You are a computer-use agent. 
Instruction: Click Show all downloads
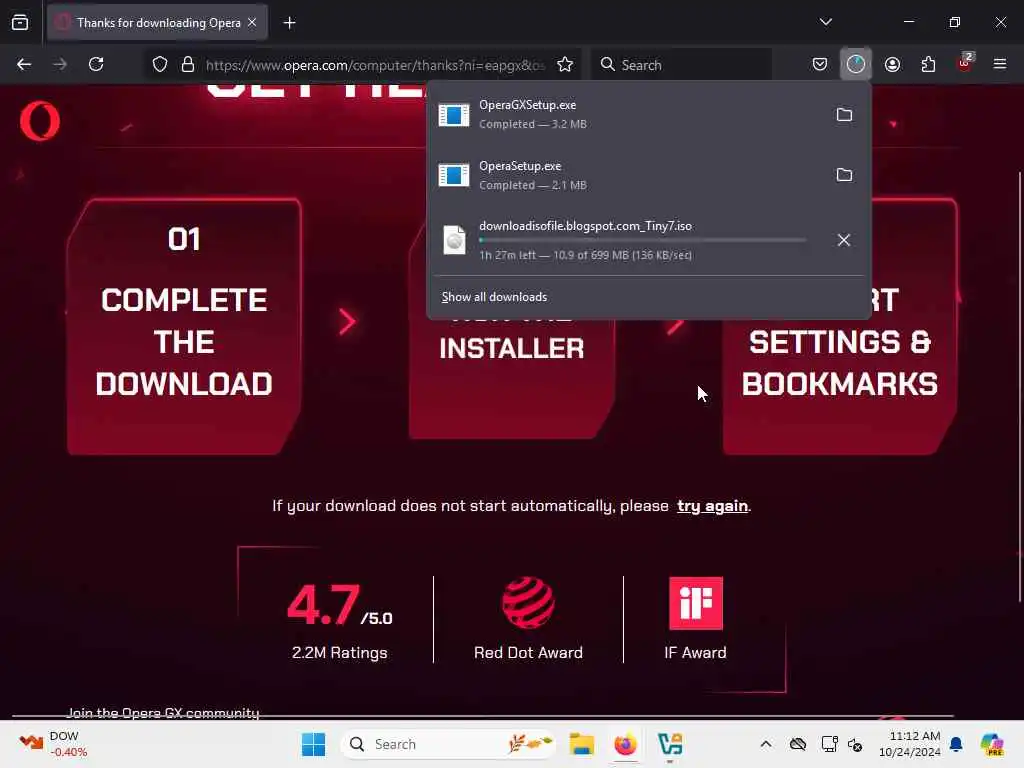(494, 297)
